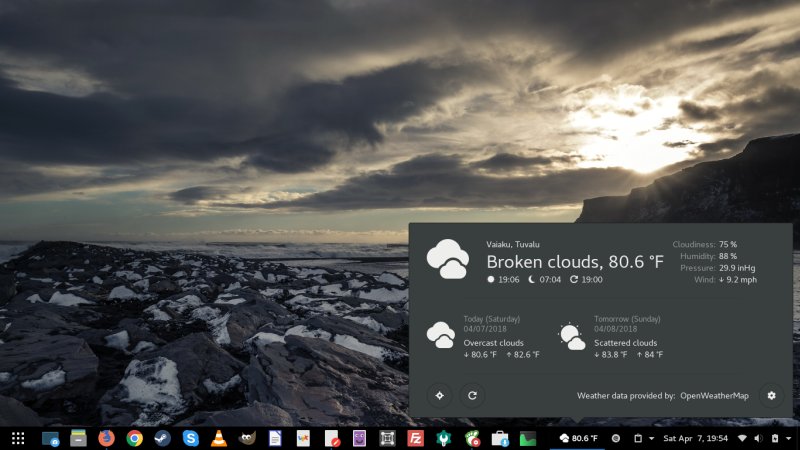
Task: Open Steam from the taskbar
Action: (x=163, y=438)
